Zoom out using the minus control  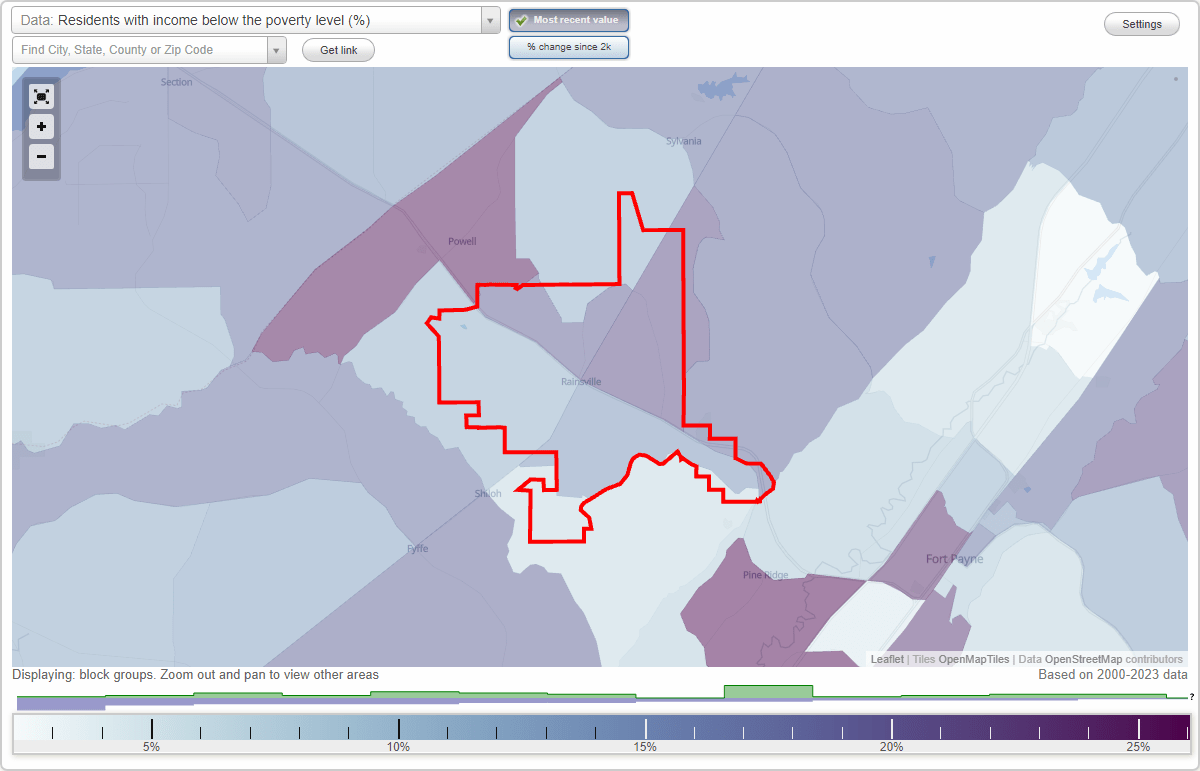(41, 157)
